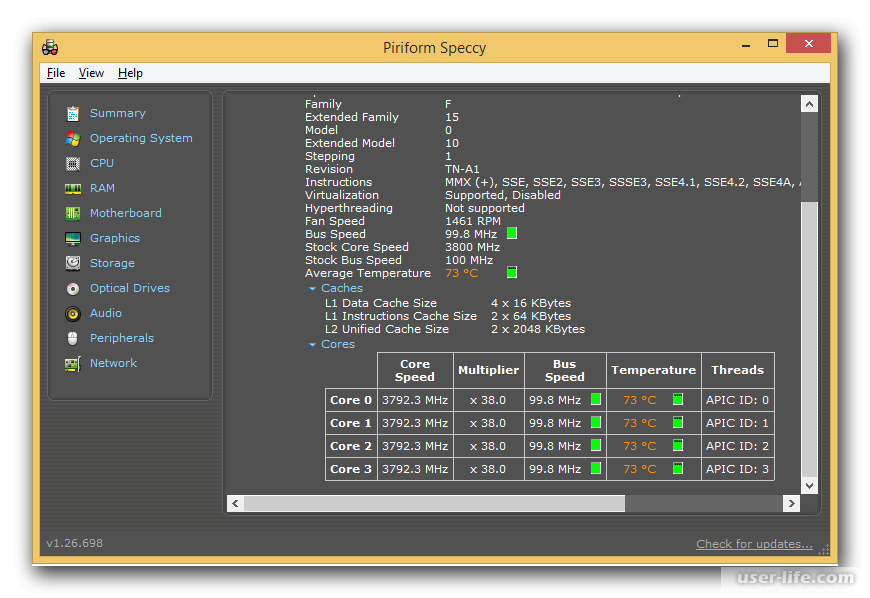Click the Graphics monitor icon
Screen dimensions: 870x598
coord(73,239)
